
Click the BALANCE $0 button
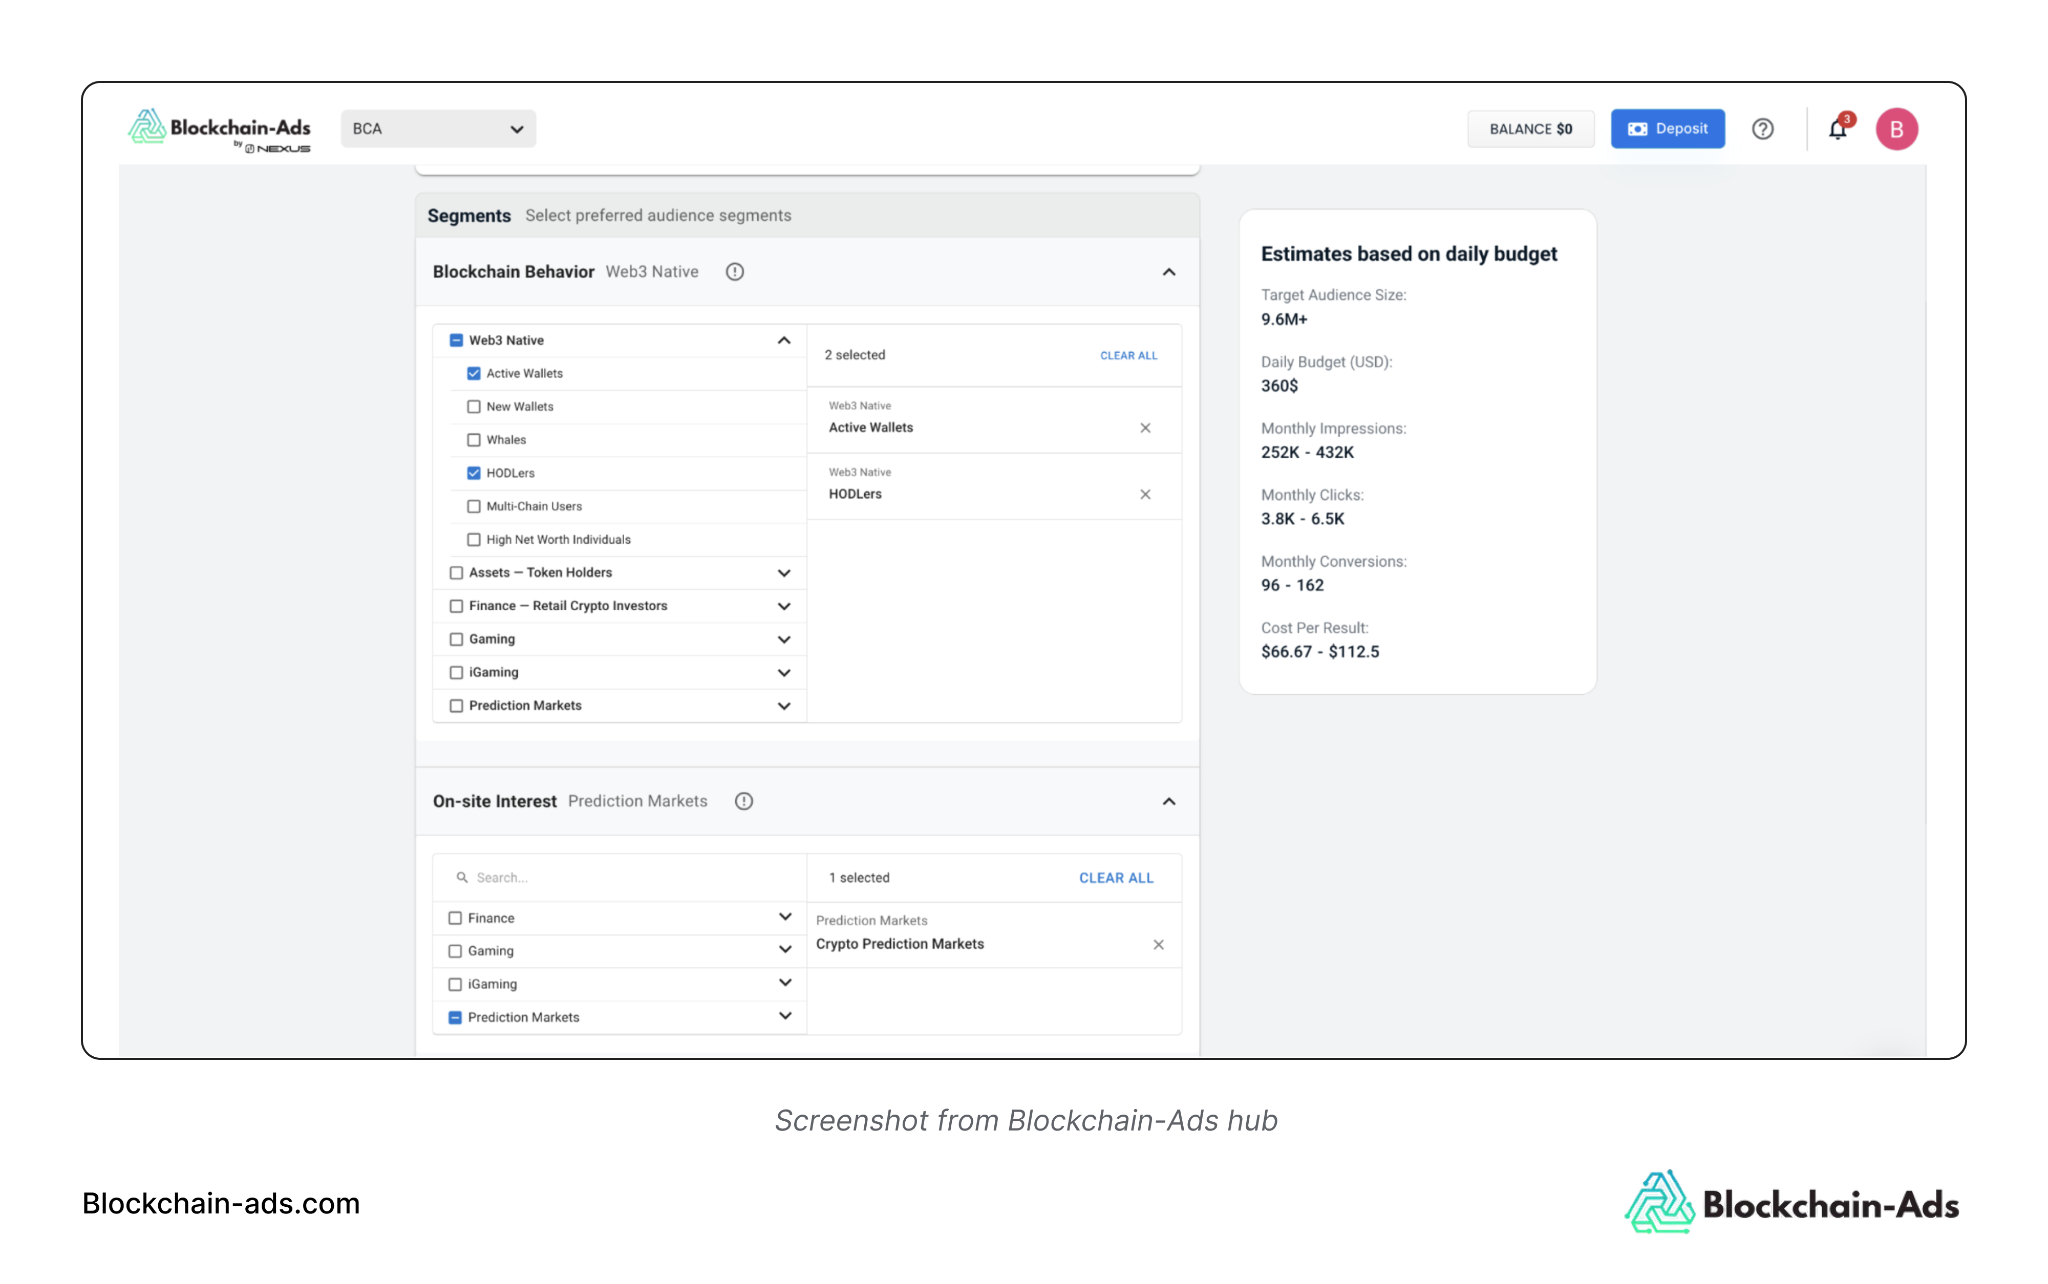tap(1530, 129)
